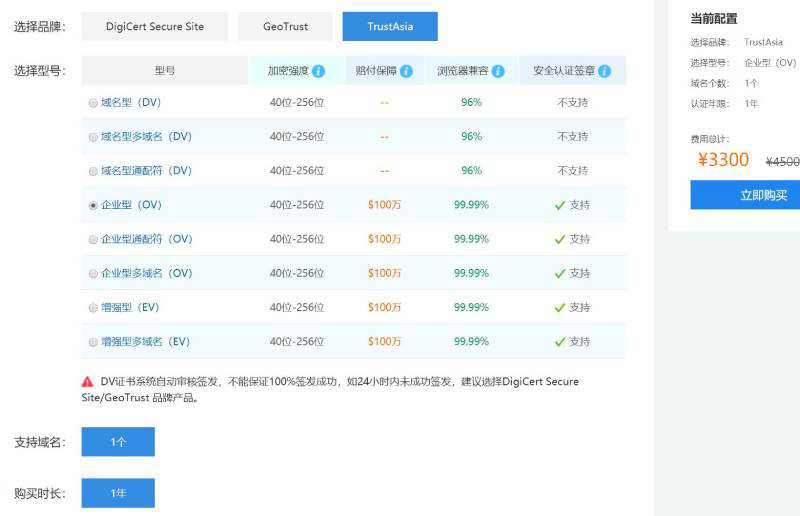Select the TrustAsia brand tab
The width and height of the screenshot is (800, 516).
pyautogui.click(x=389, y=27)
